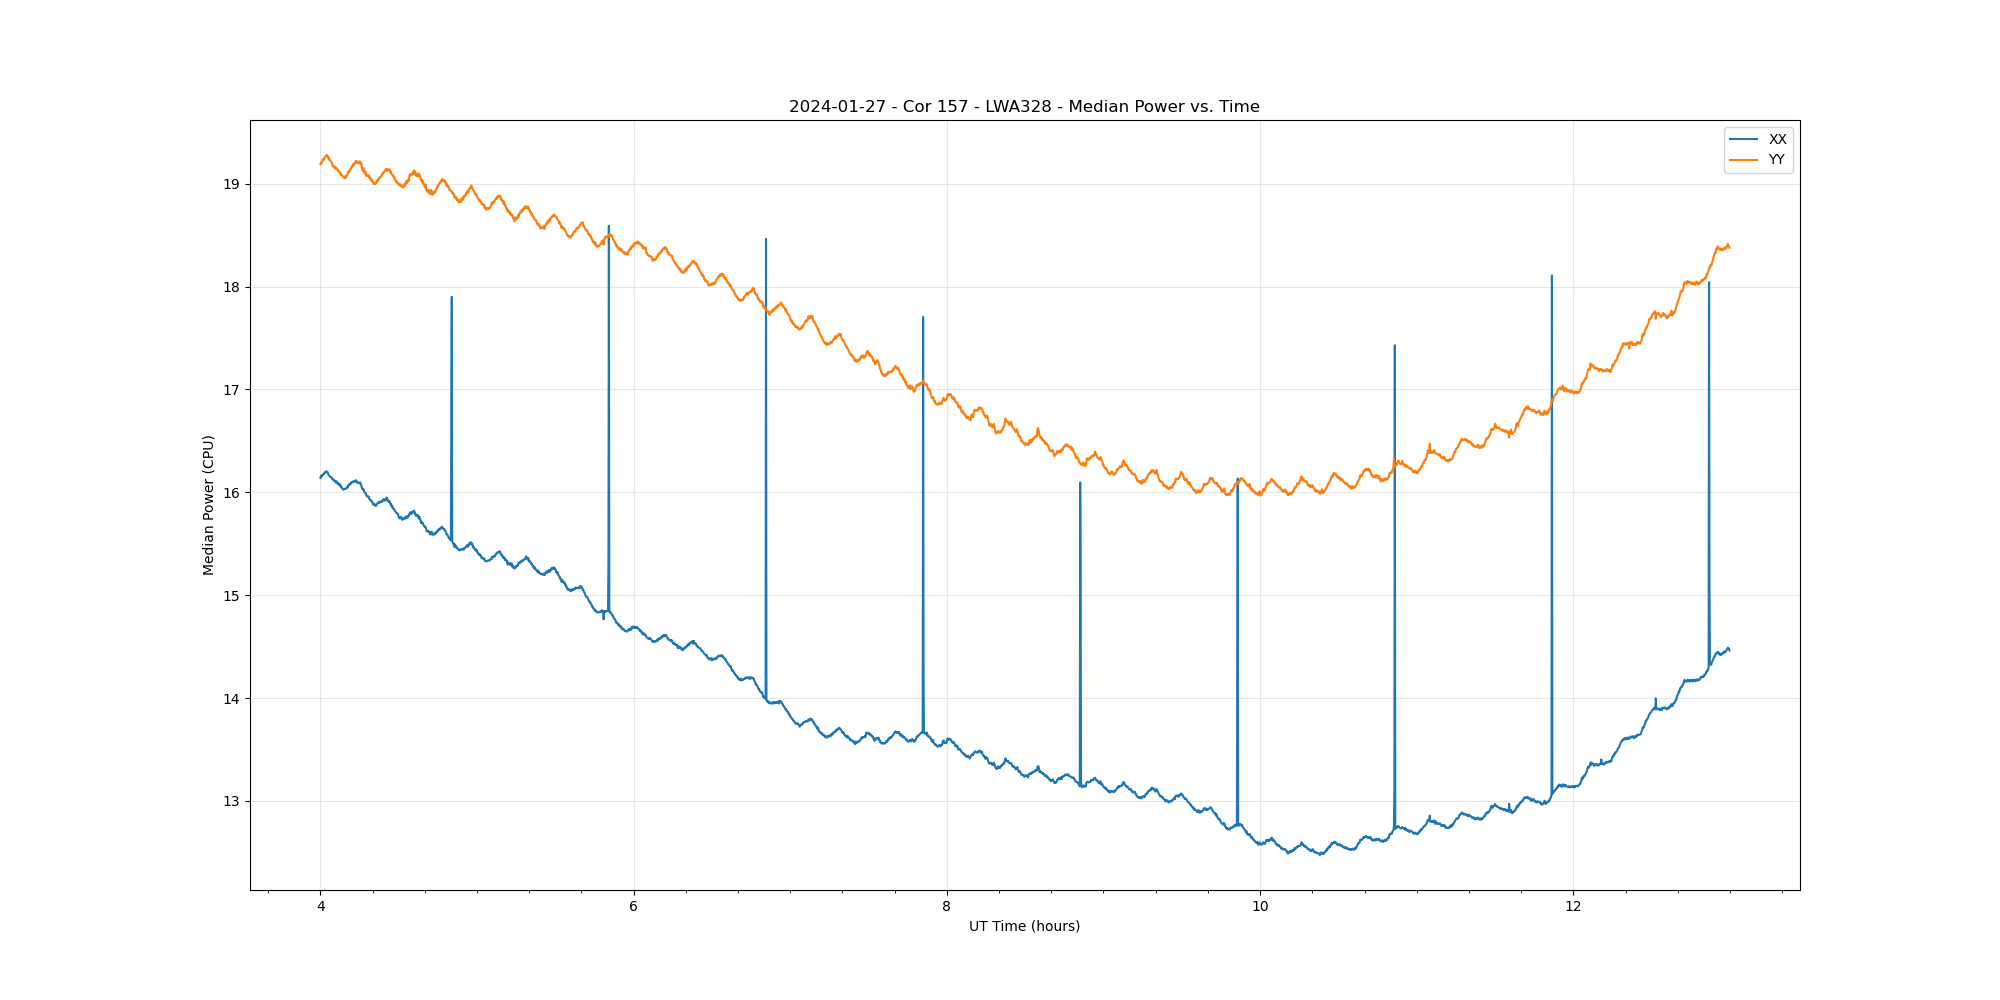Image resolution: width=2000 pixels, height=1000 pixels.
Task: Click the x-axis tick label 10
Action: 1260,907
